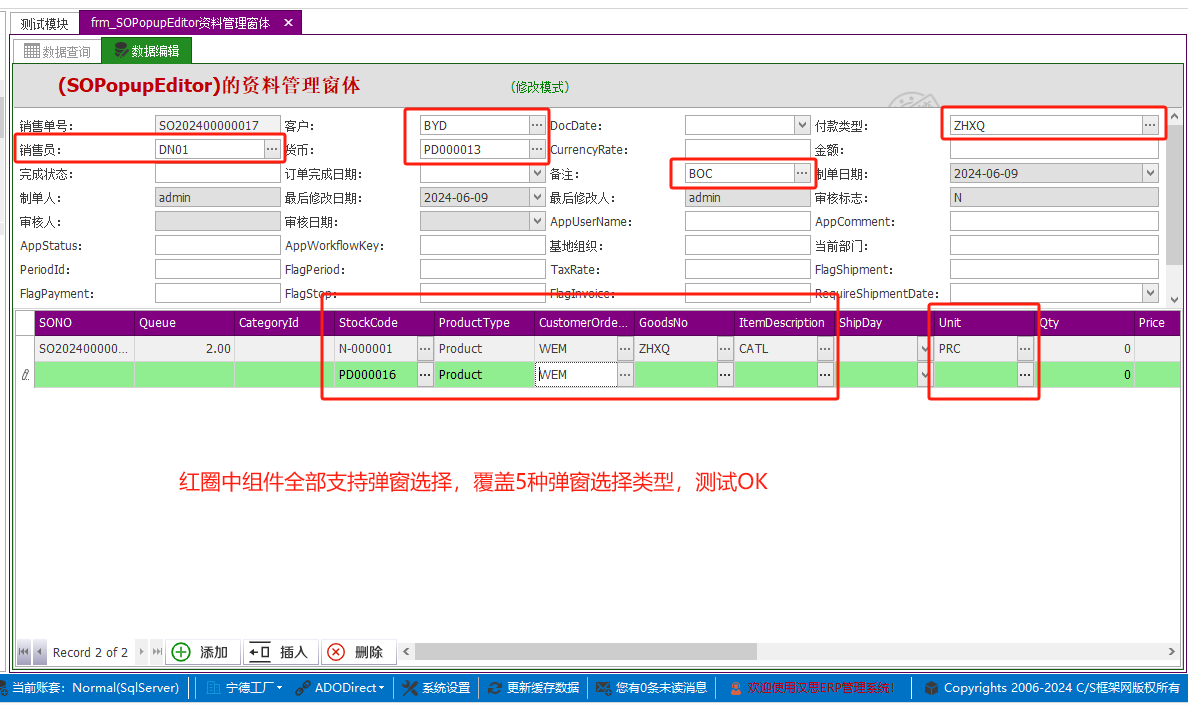The width and height of the screenshot is (1188, 705).
Task: Open StockCode PD000016 ellipsis button
Action: click(425, 375)
